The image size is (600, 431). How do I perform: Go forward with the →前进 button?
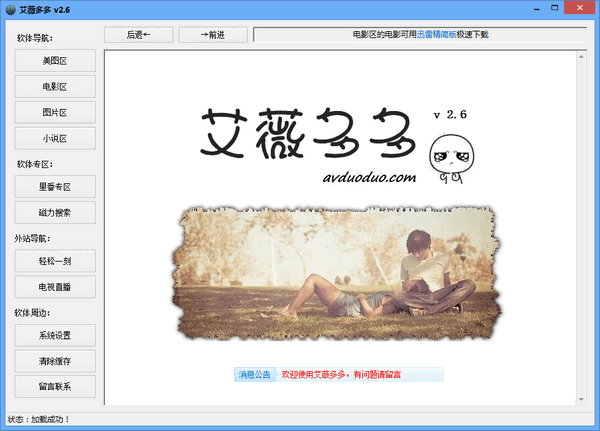[x=213, y=35]
